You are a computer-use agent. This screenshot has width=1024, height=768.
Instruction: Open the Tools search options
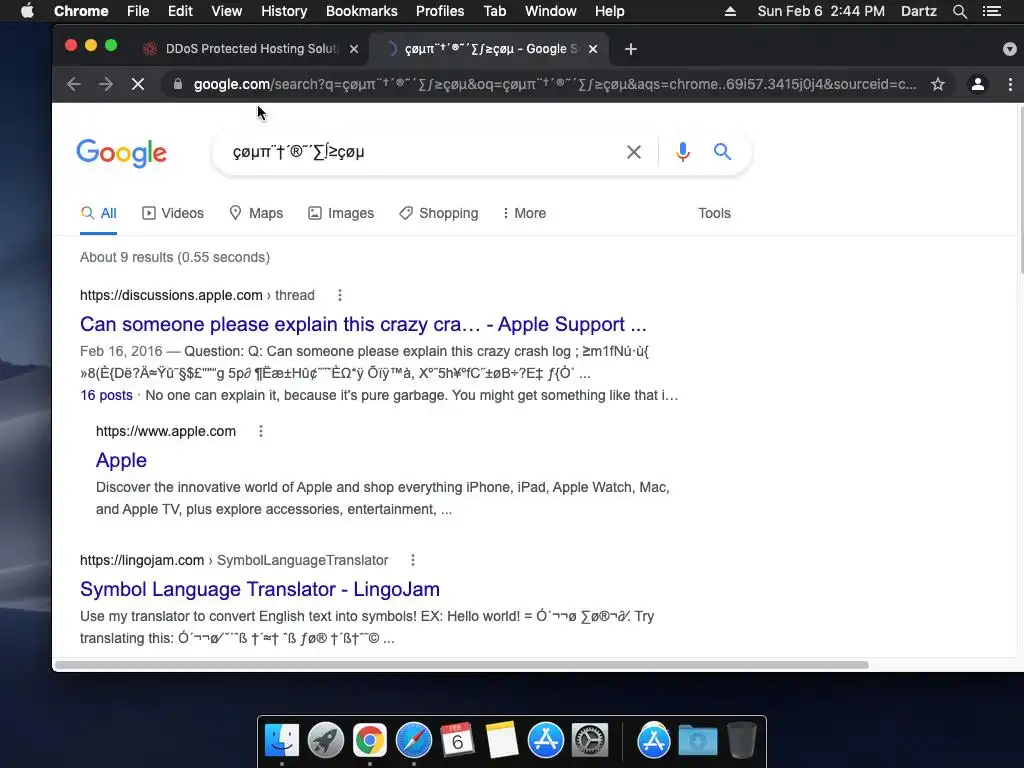(714, 214)
